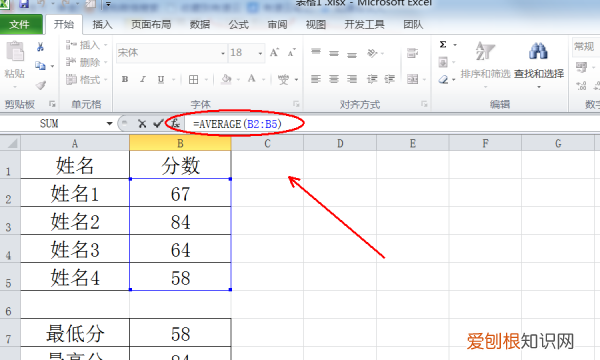
Task: Click the Cut scissors icon
Action: click(40, 47)
